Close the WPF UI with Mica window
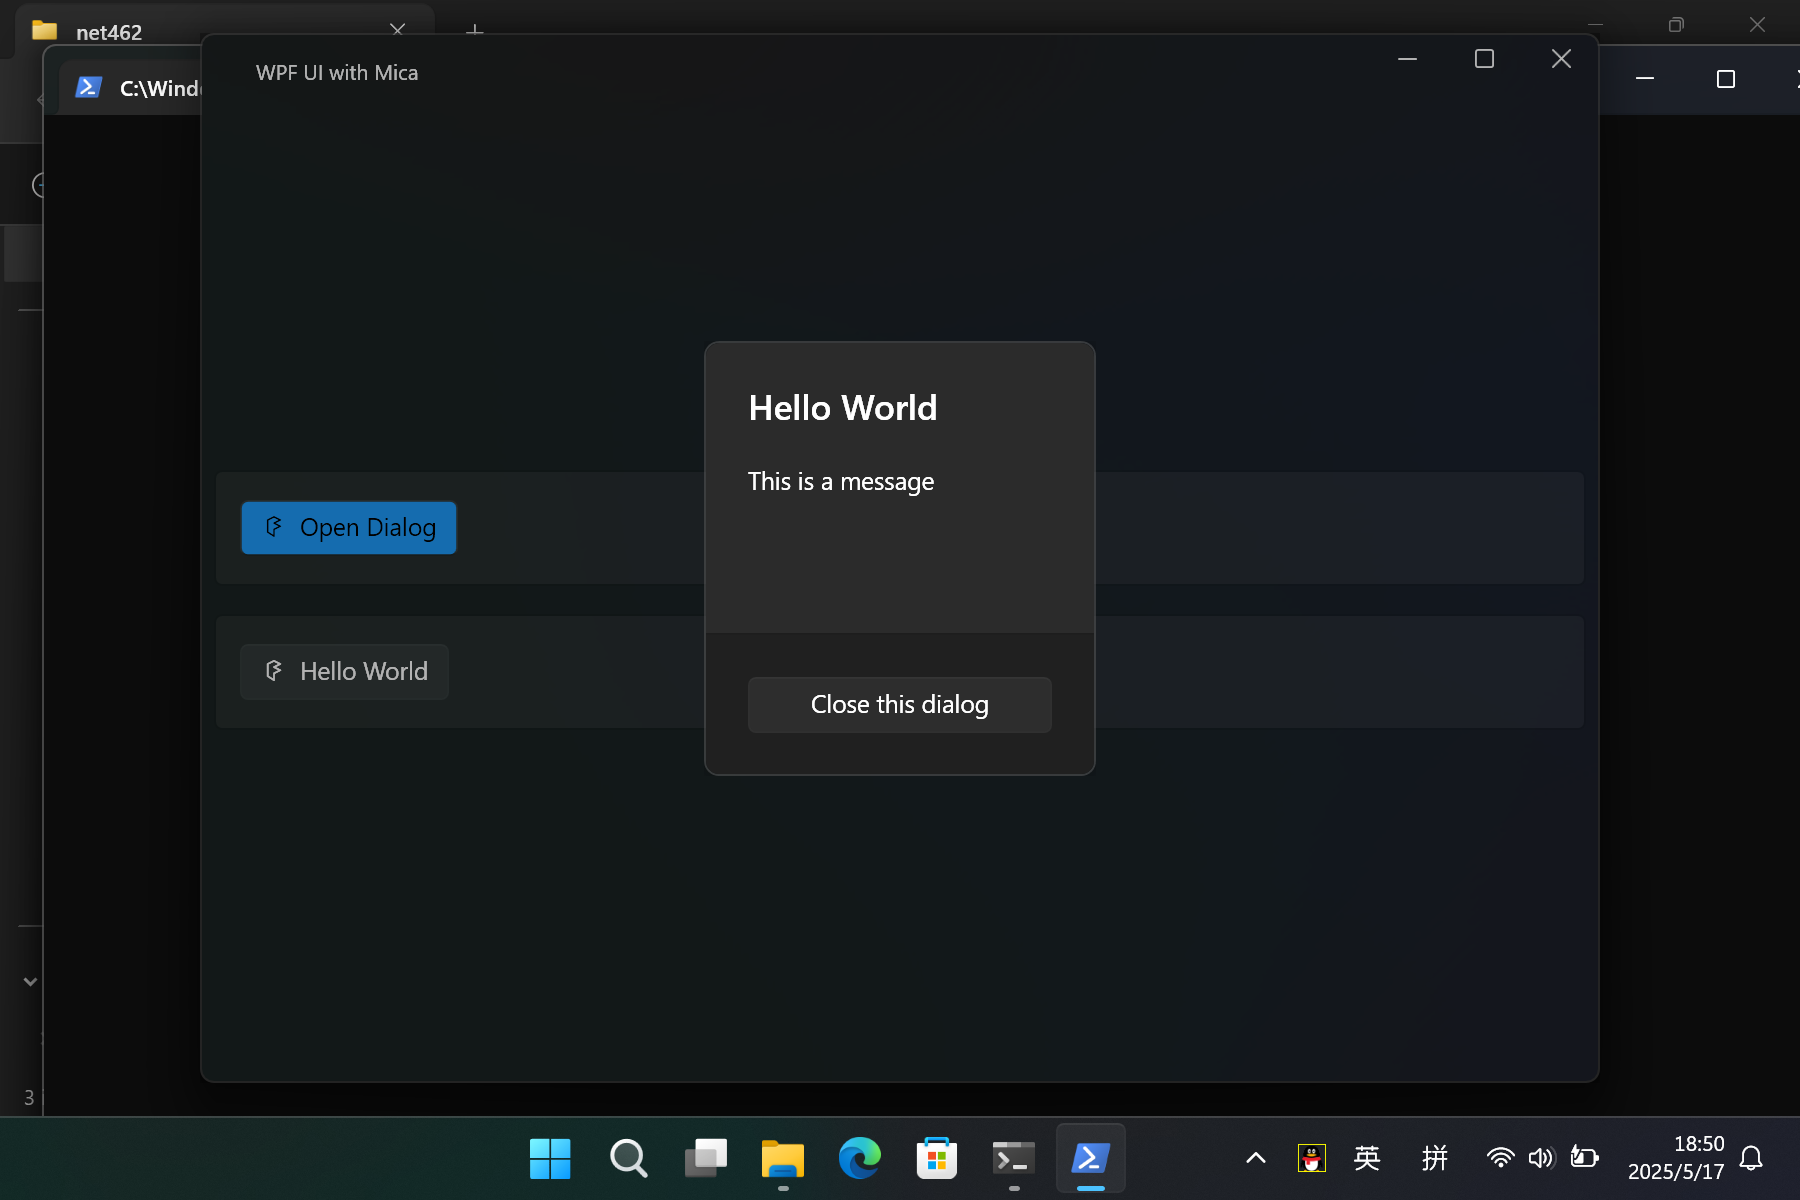Viewport: 1800px width, 1200px height. pos(1561,59)
